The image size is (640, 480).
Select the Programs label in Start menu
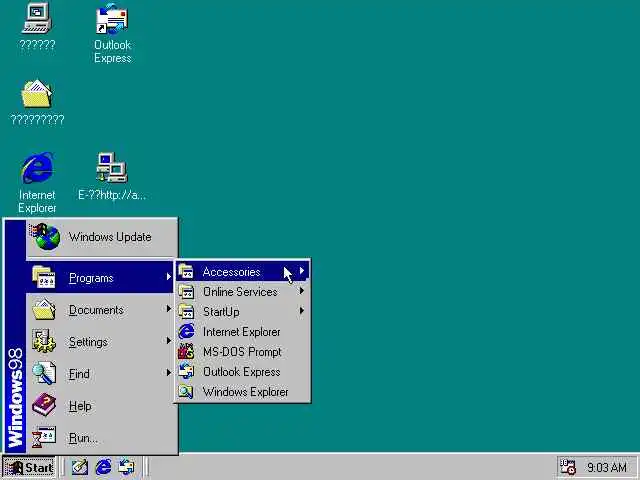pos(91,278)
